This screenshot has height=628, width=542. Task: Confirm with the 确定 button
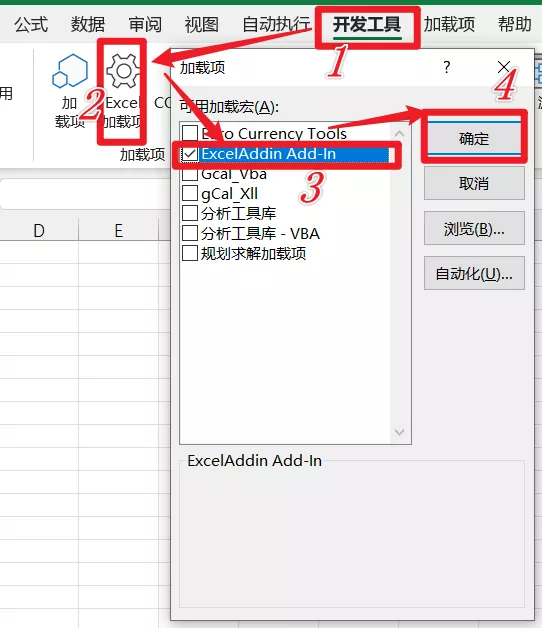click(474, 139)
